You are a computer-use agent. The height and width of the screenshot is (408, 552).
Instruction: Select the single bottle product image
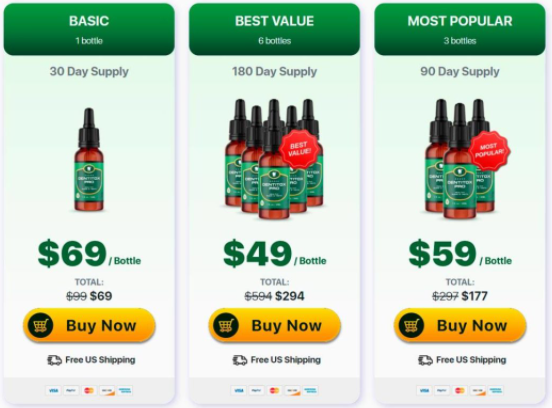coord(89,159)
